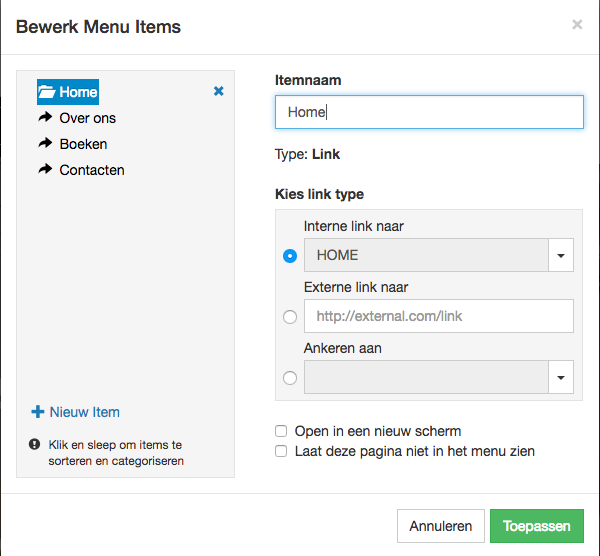
Task: Close the Bewerk Menu Items dialog
Action: pyautogui.click(x=577, y=25)
